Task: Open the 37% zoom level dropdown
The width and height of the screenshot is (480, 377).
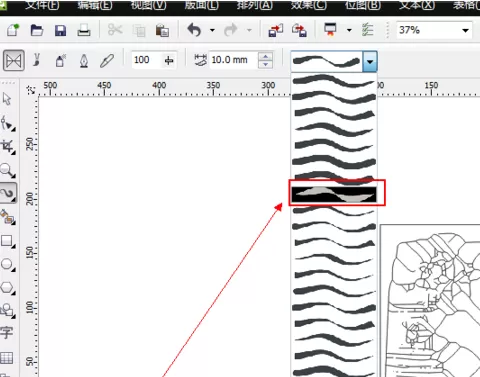Action: 465,31
